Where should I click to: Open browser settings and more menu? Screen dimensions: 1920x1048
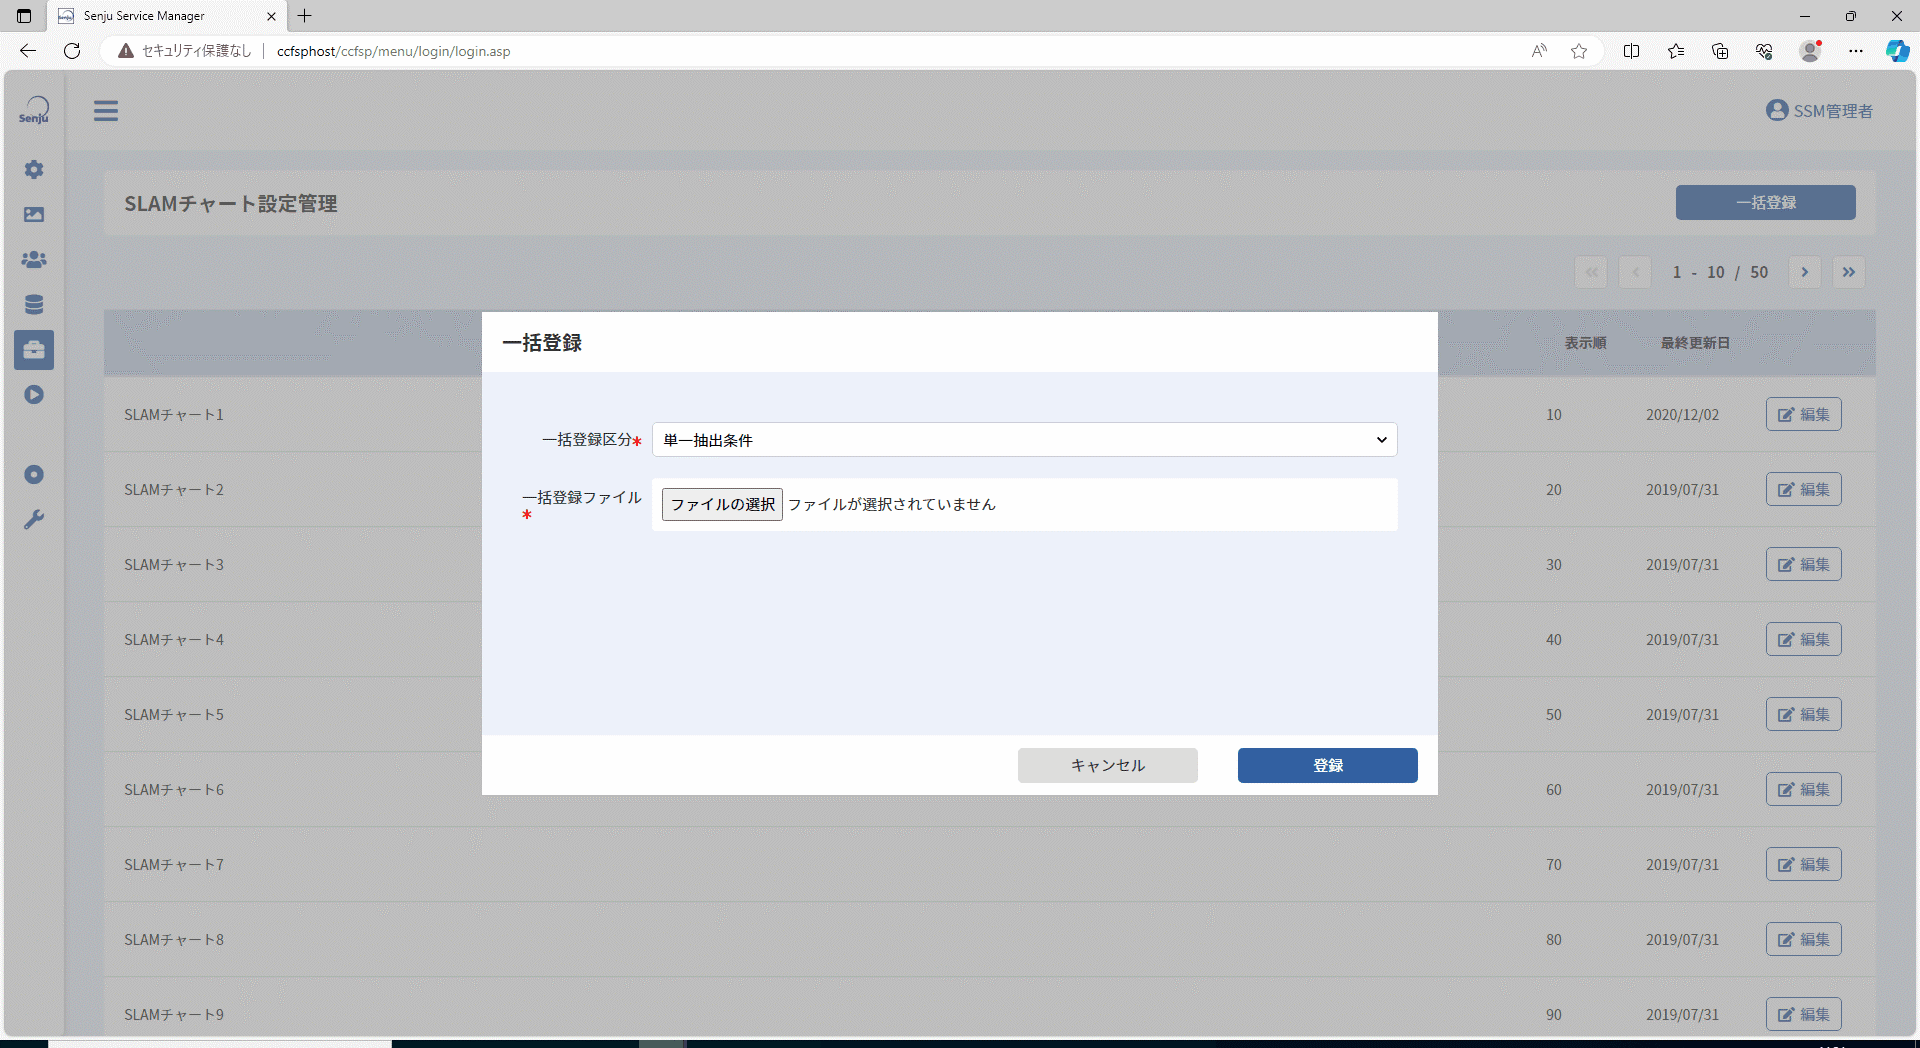pos(1856,51)
